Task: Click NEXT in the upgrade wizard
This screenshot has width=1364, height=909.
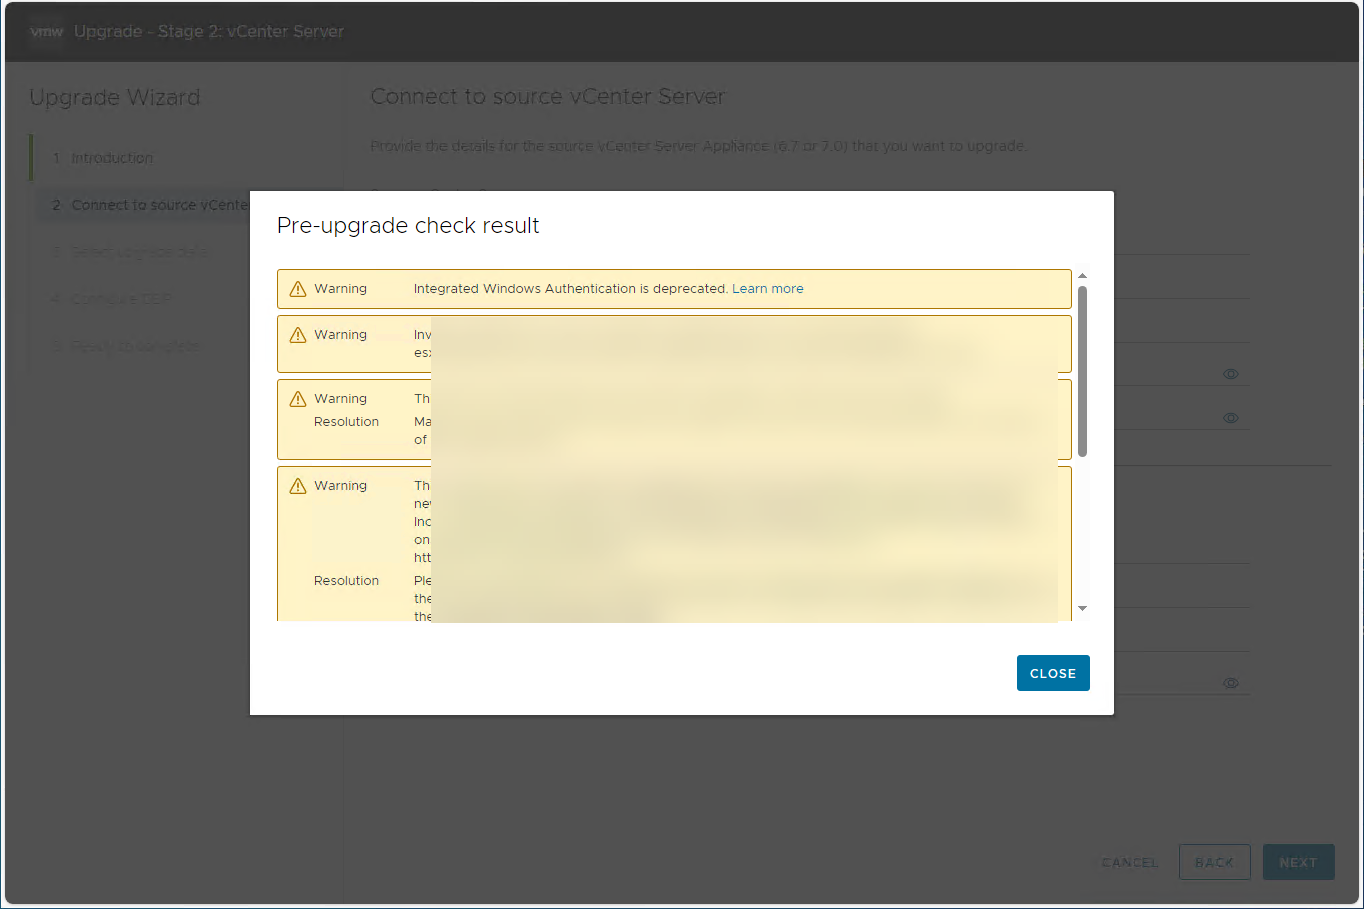Action: pyautogui.click(x=1298, y=862)
